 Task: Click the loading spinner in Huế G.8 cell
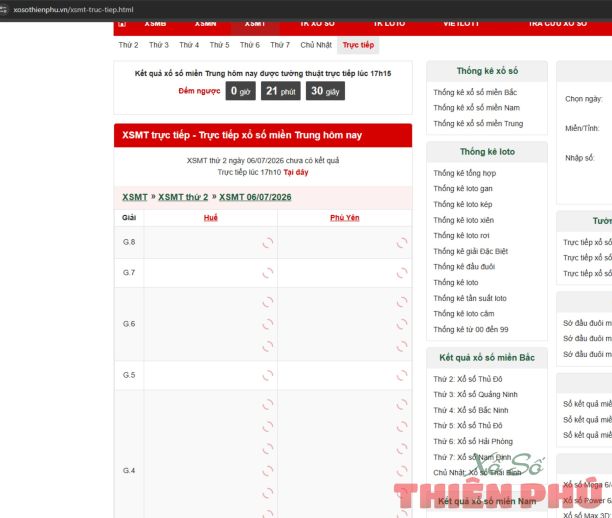pyautogui.click(x=268, y=243)
